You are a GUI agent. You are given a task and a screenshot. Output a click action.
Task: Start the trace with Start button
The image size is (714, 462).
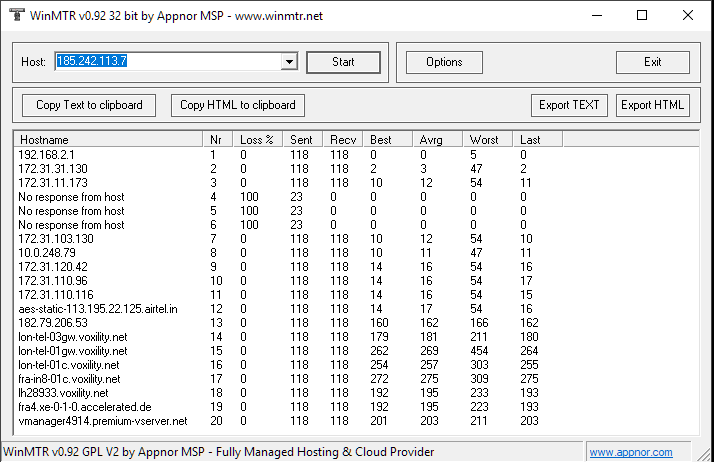coord(343,62)
